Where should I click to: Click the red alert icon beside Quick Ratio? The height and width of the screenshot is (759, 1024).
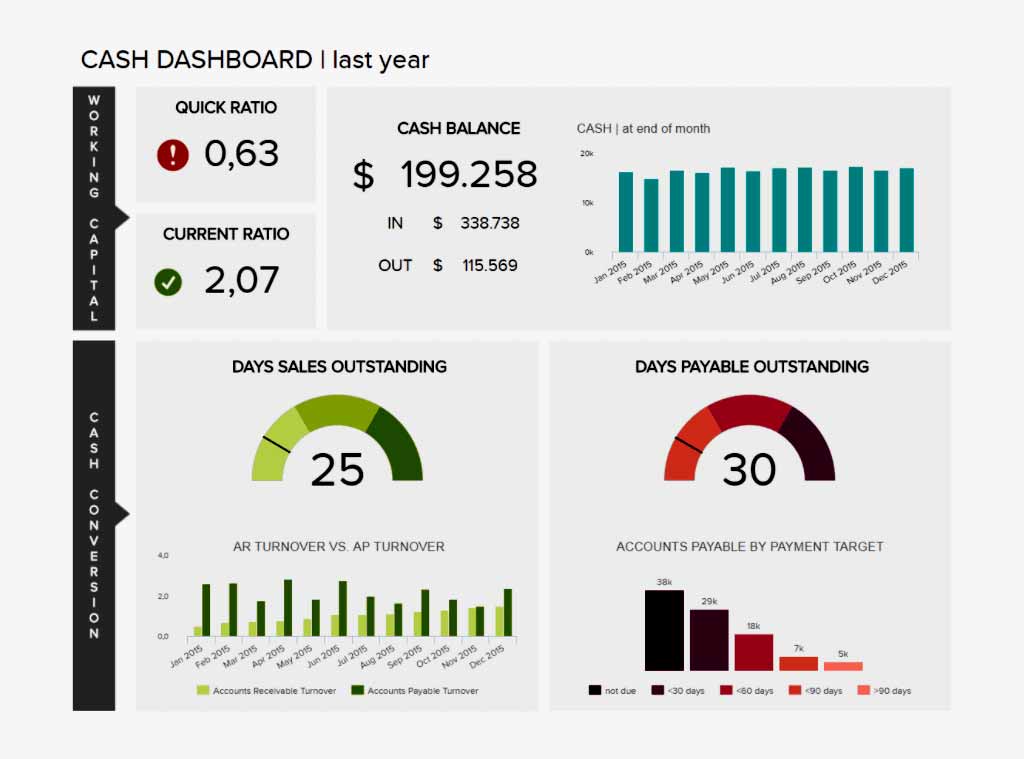click(x=172, y=155)
